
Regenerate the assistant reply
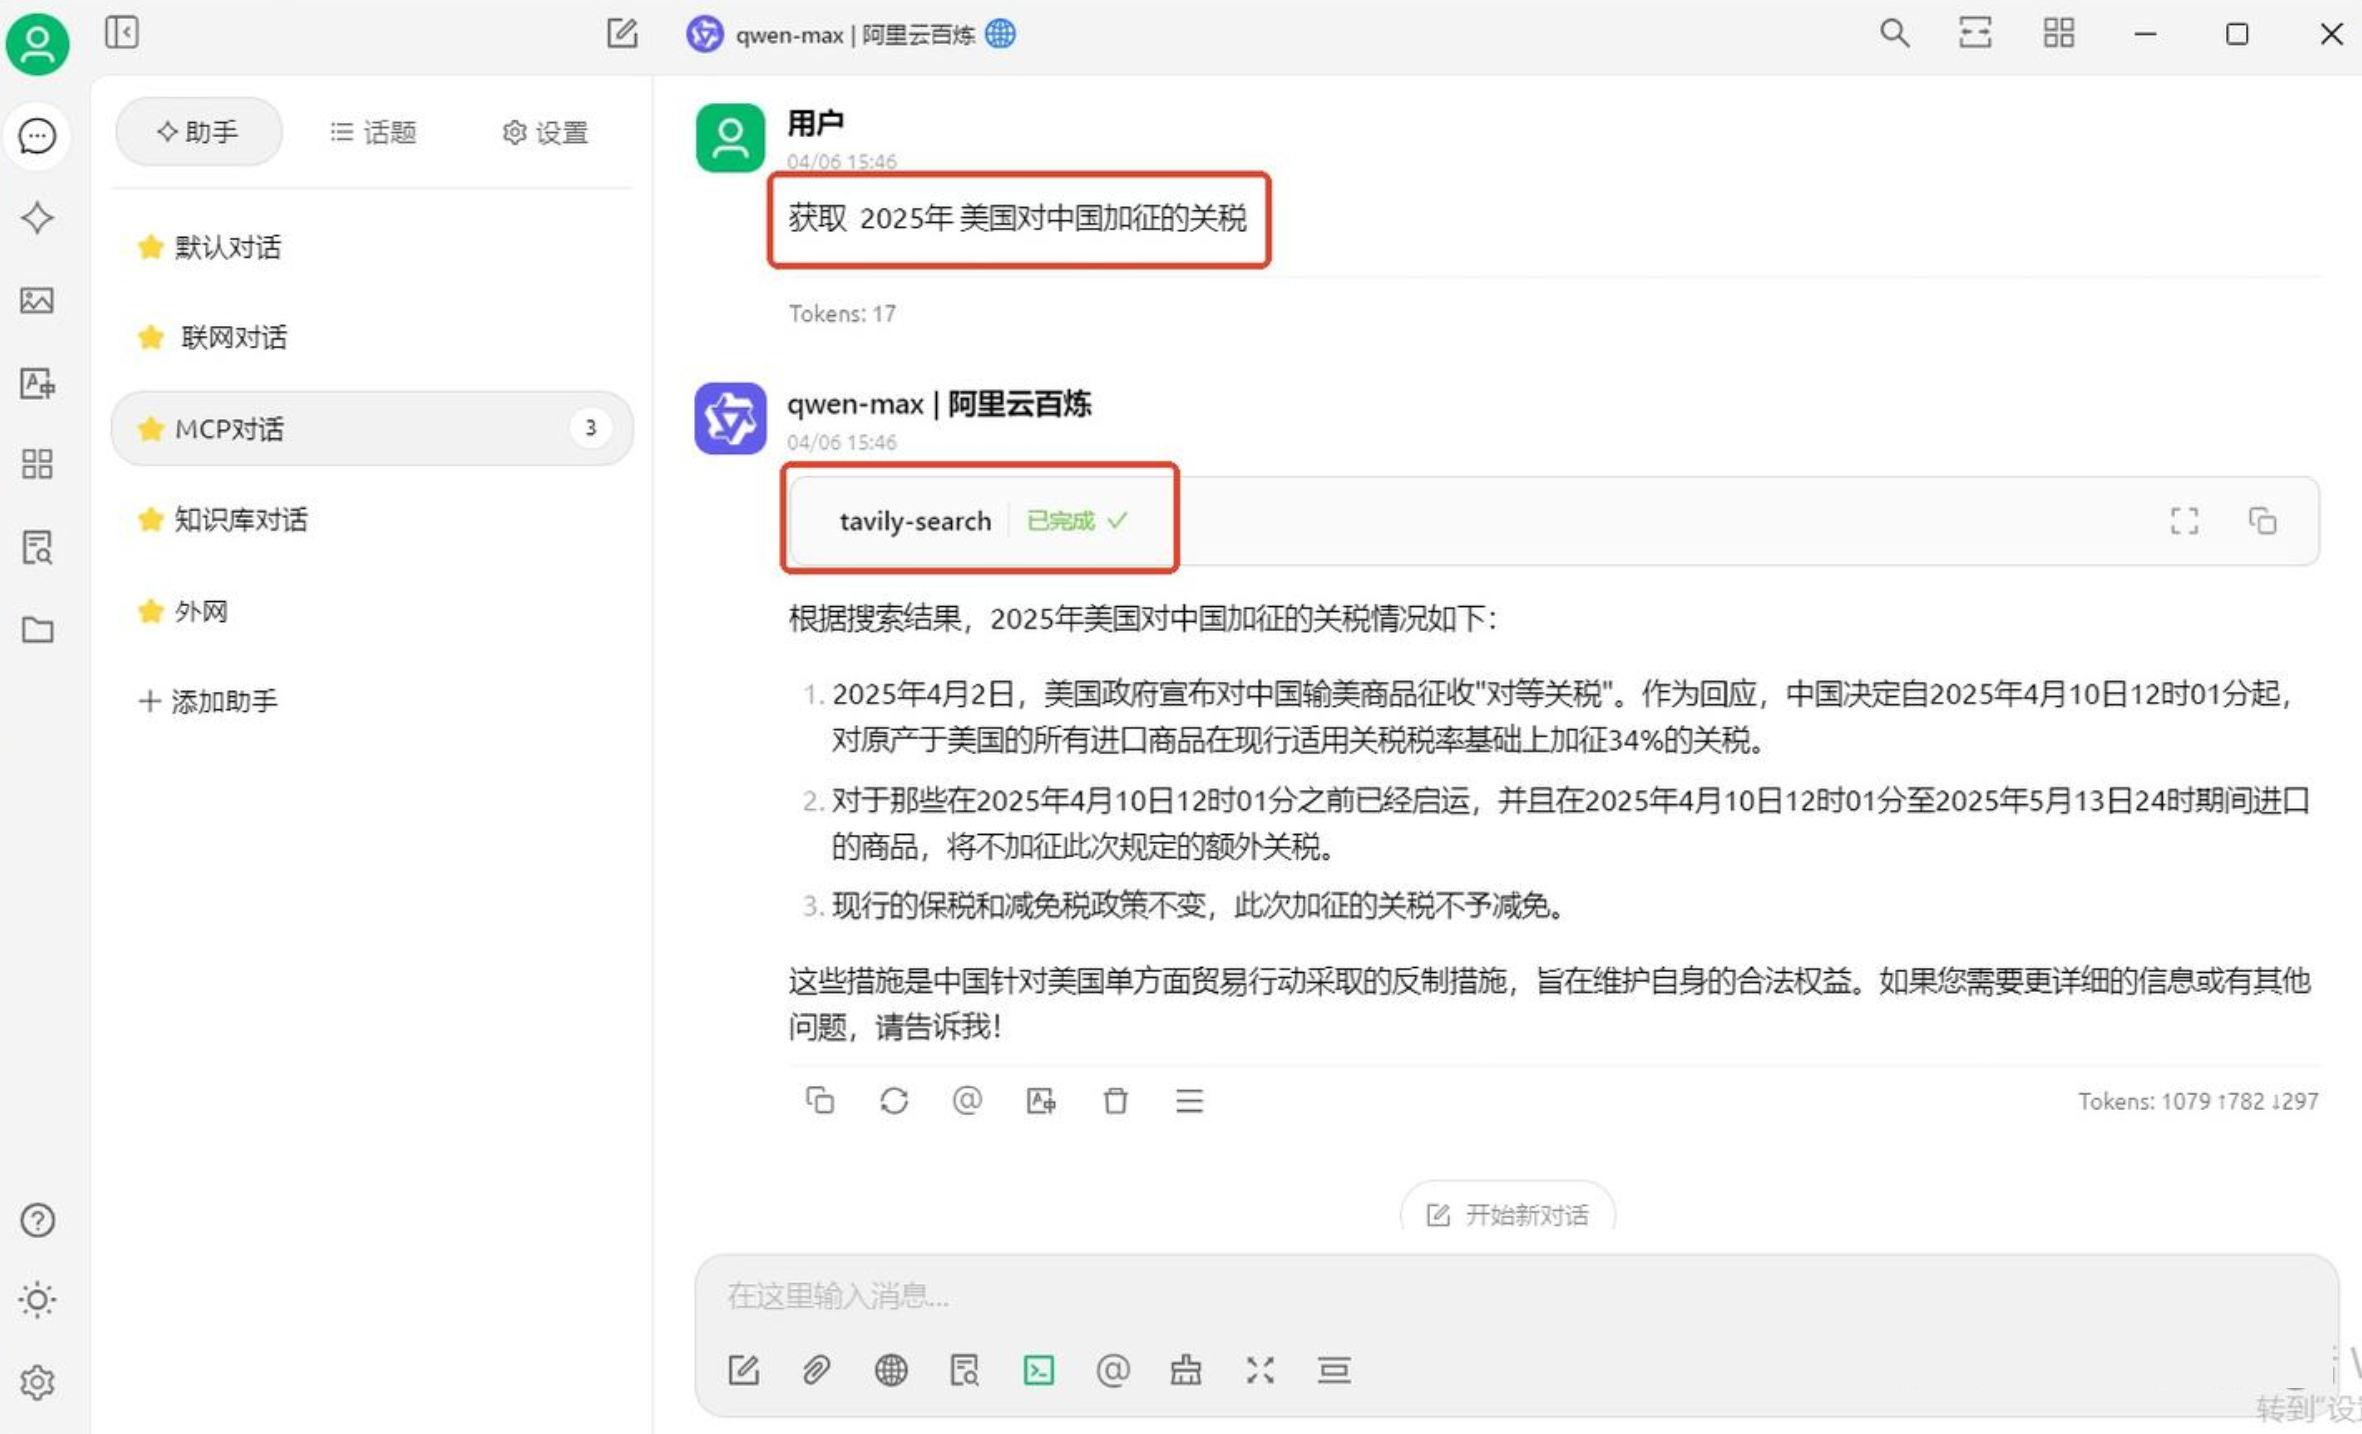tap(894, 1101)
